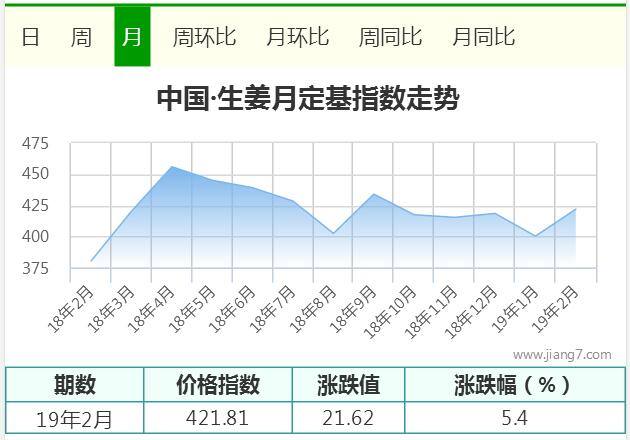Open the 周同比 tab
Image resolution: width=630 pixels, height=440 pixels.
coord(390,37)
